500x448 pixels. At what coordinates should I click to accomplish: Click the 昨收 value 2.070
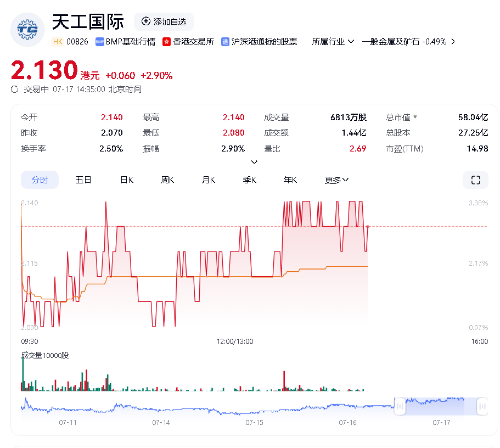(112, 133)
